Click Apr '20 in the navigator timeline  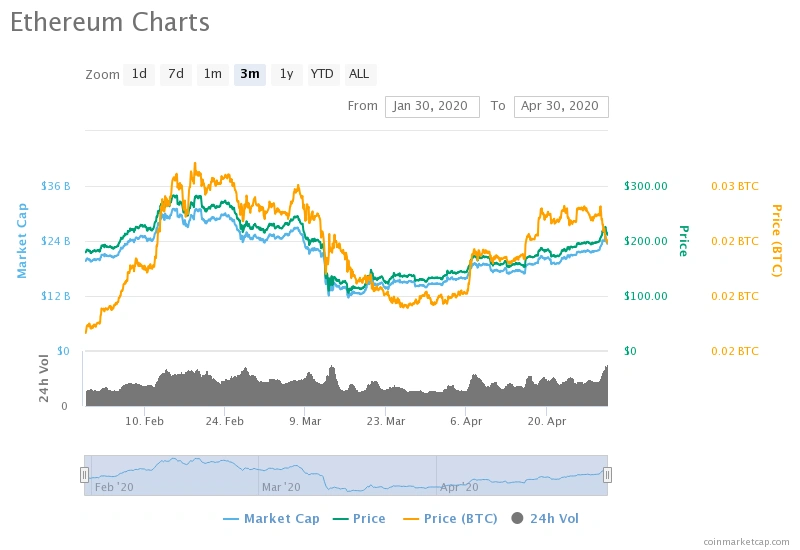[x=459, y=487]
